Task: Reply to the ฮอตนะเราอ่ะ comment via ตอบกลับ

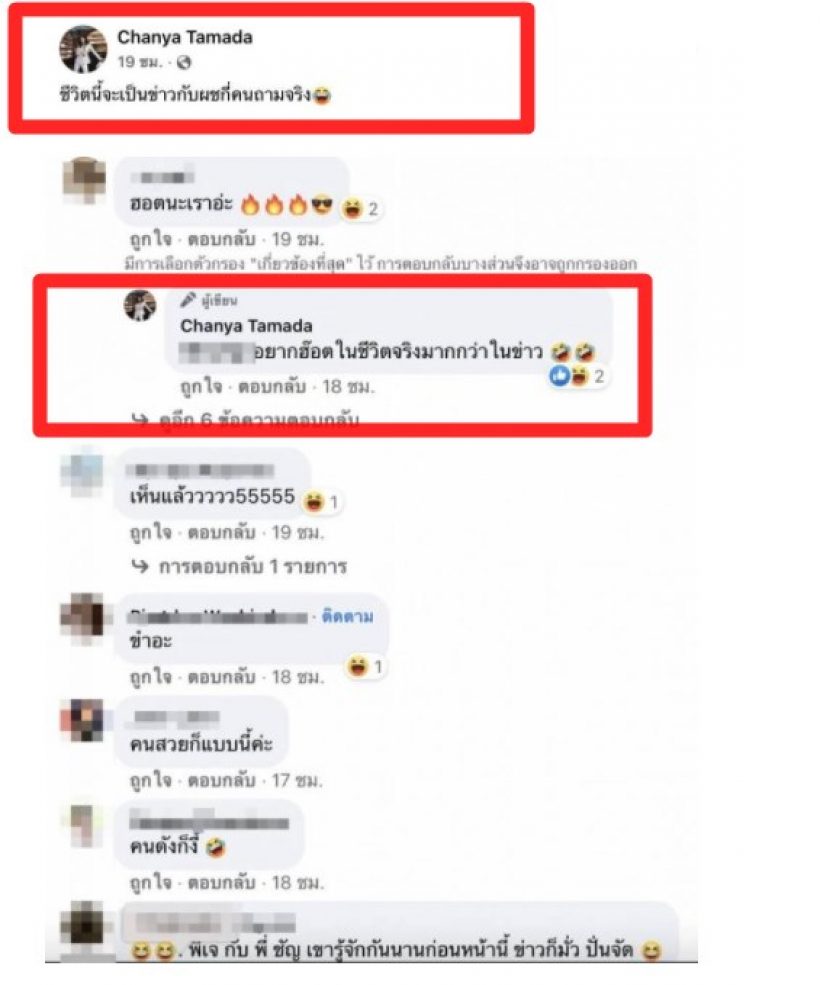Action: tap(221, 239)
